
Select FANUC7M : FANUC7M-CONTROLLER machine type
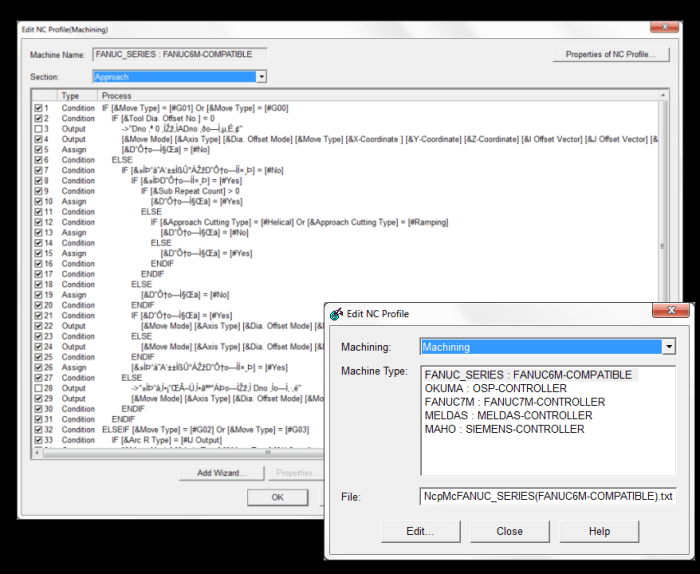[x=515, y=402]
